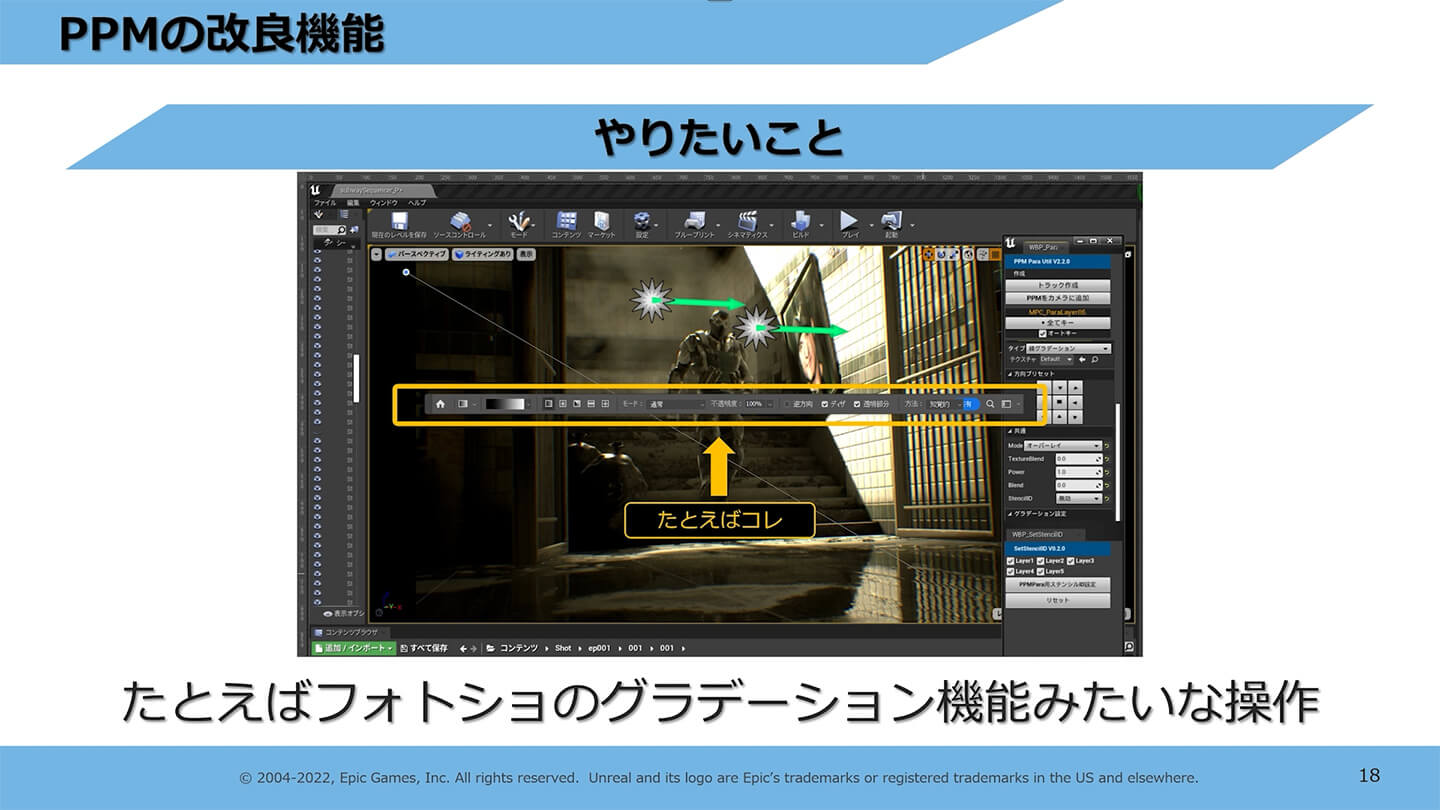Click the search icon beside テクスチャ Default
The height and width of the screenshot is (810, 1440).
coord(1095,359)
